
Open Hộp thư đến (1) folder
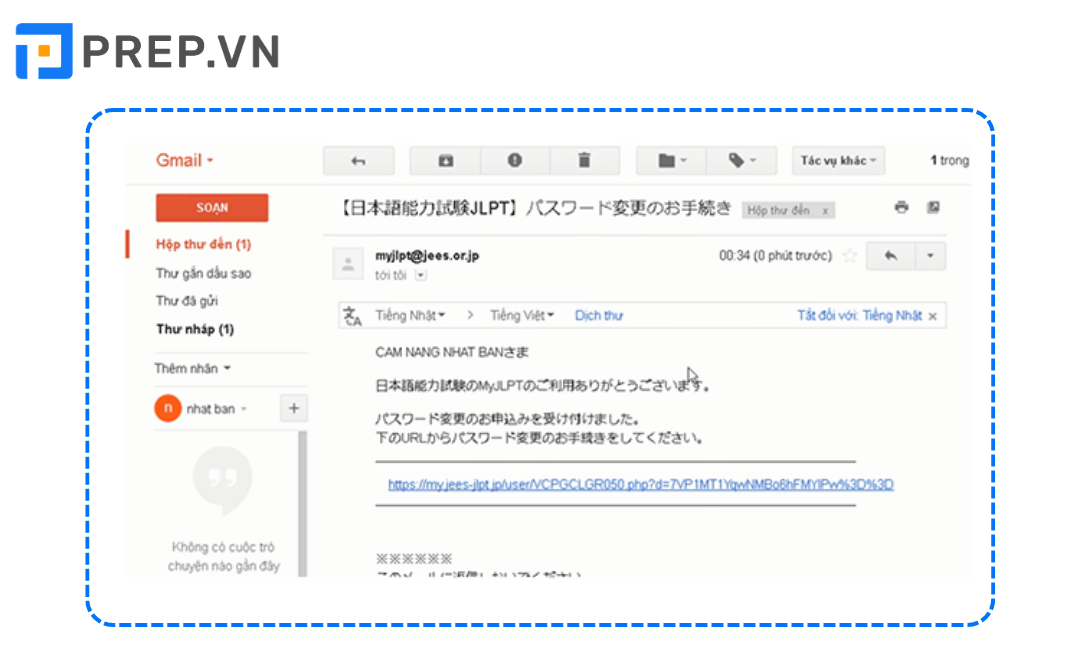203,244
